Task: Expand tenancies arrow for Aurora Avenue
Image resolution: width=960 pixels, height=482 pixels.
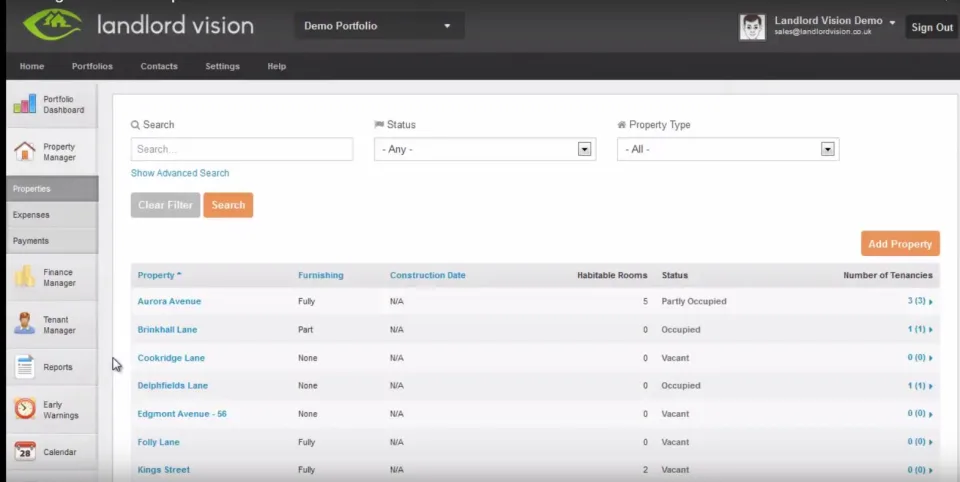Action: 931,302
